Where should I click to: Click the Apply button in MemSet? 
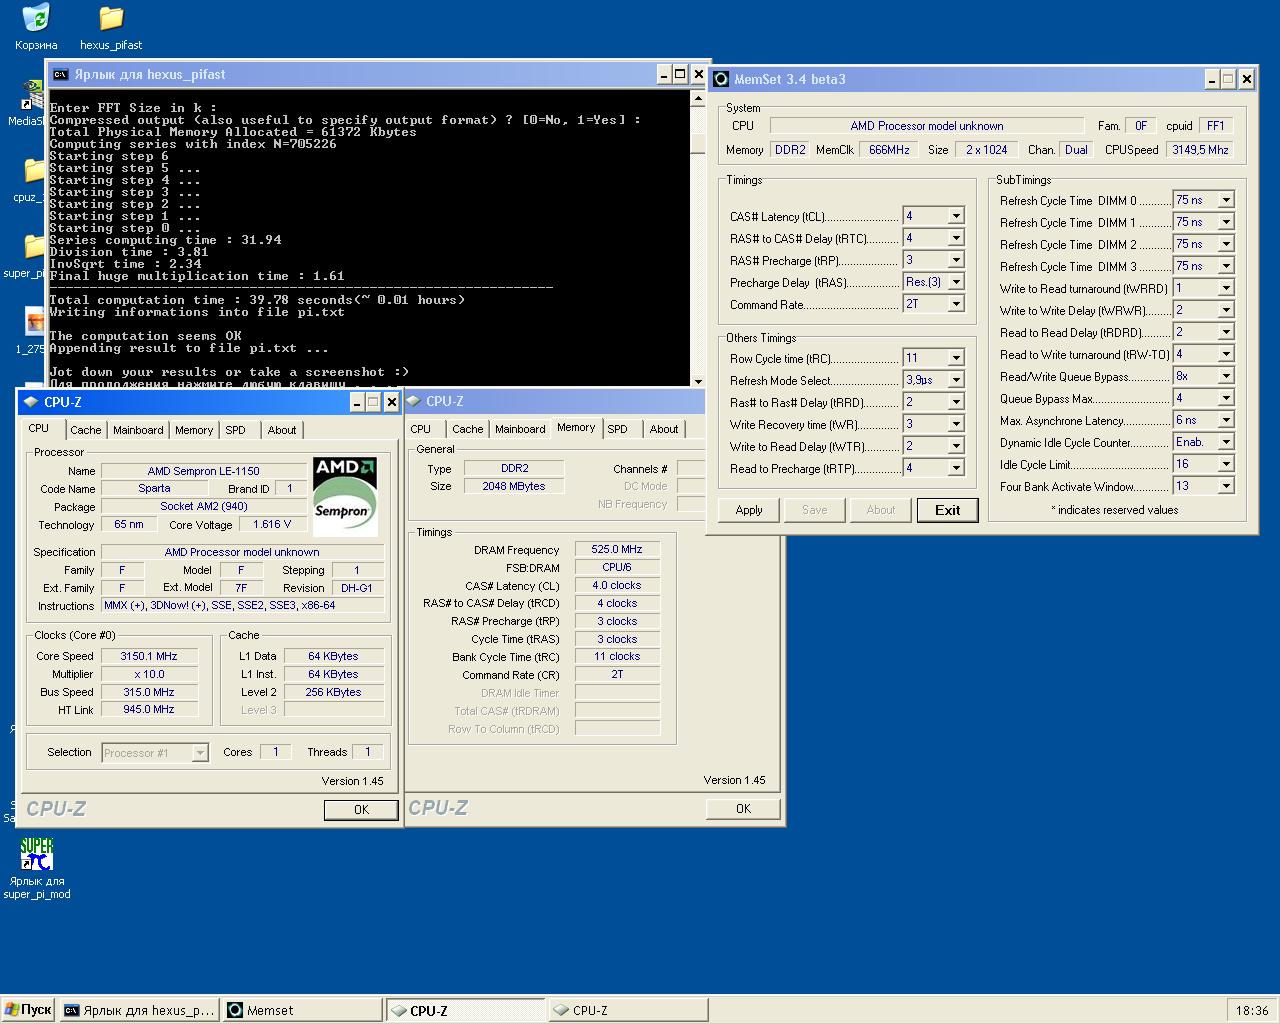749,510
